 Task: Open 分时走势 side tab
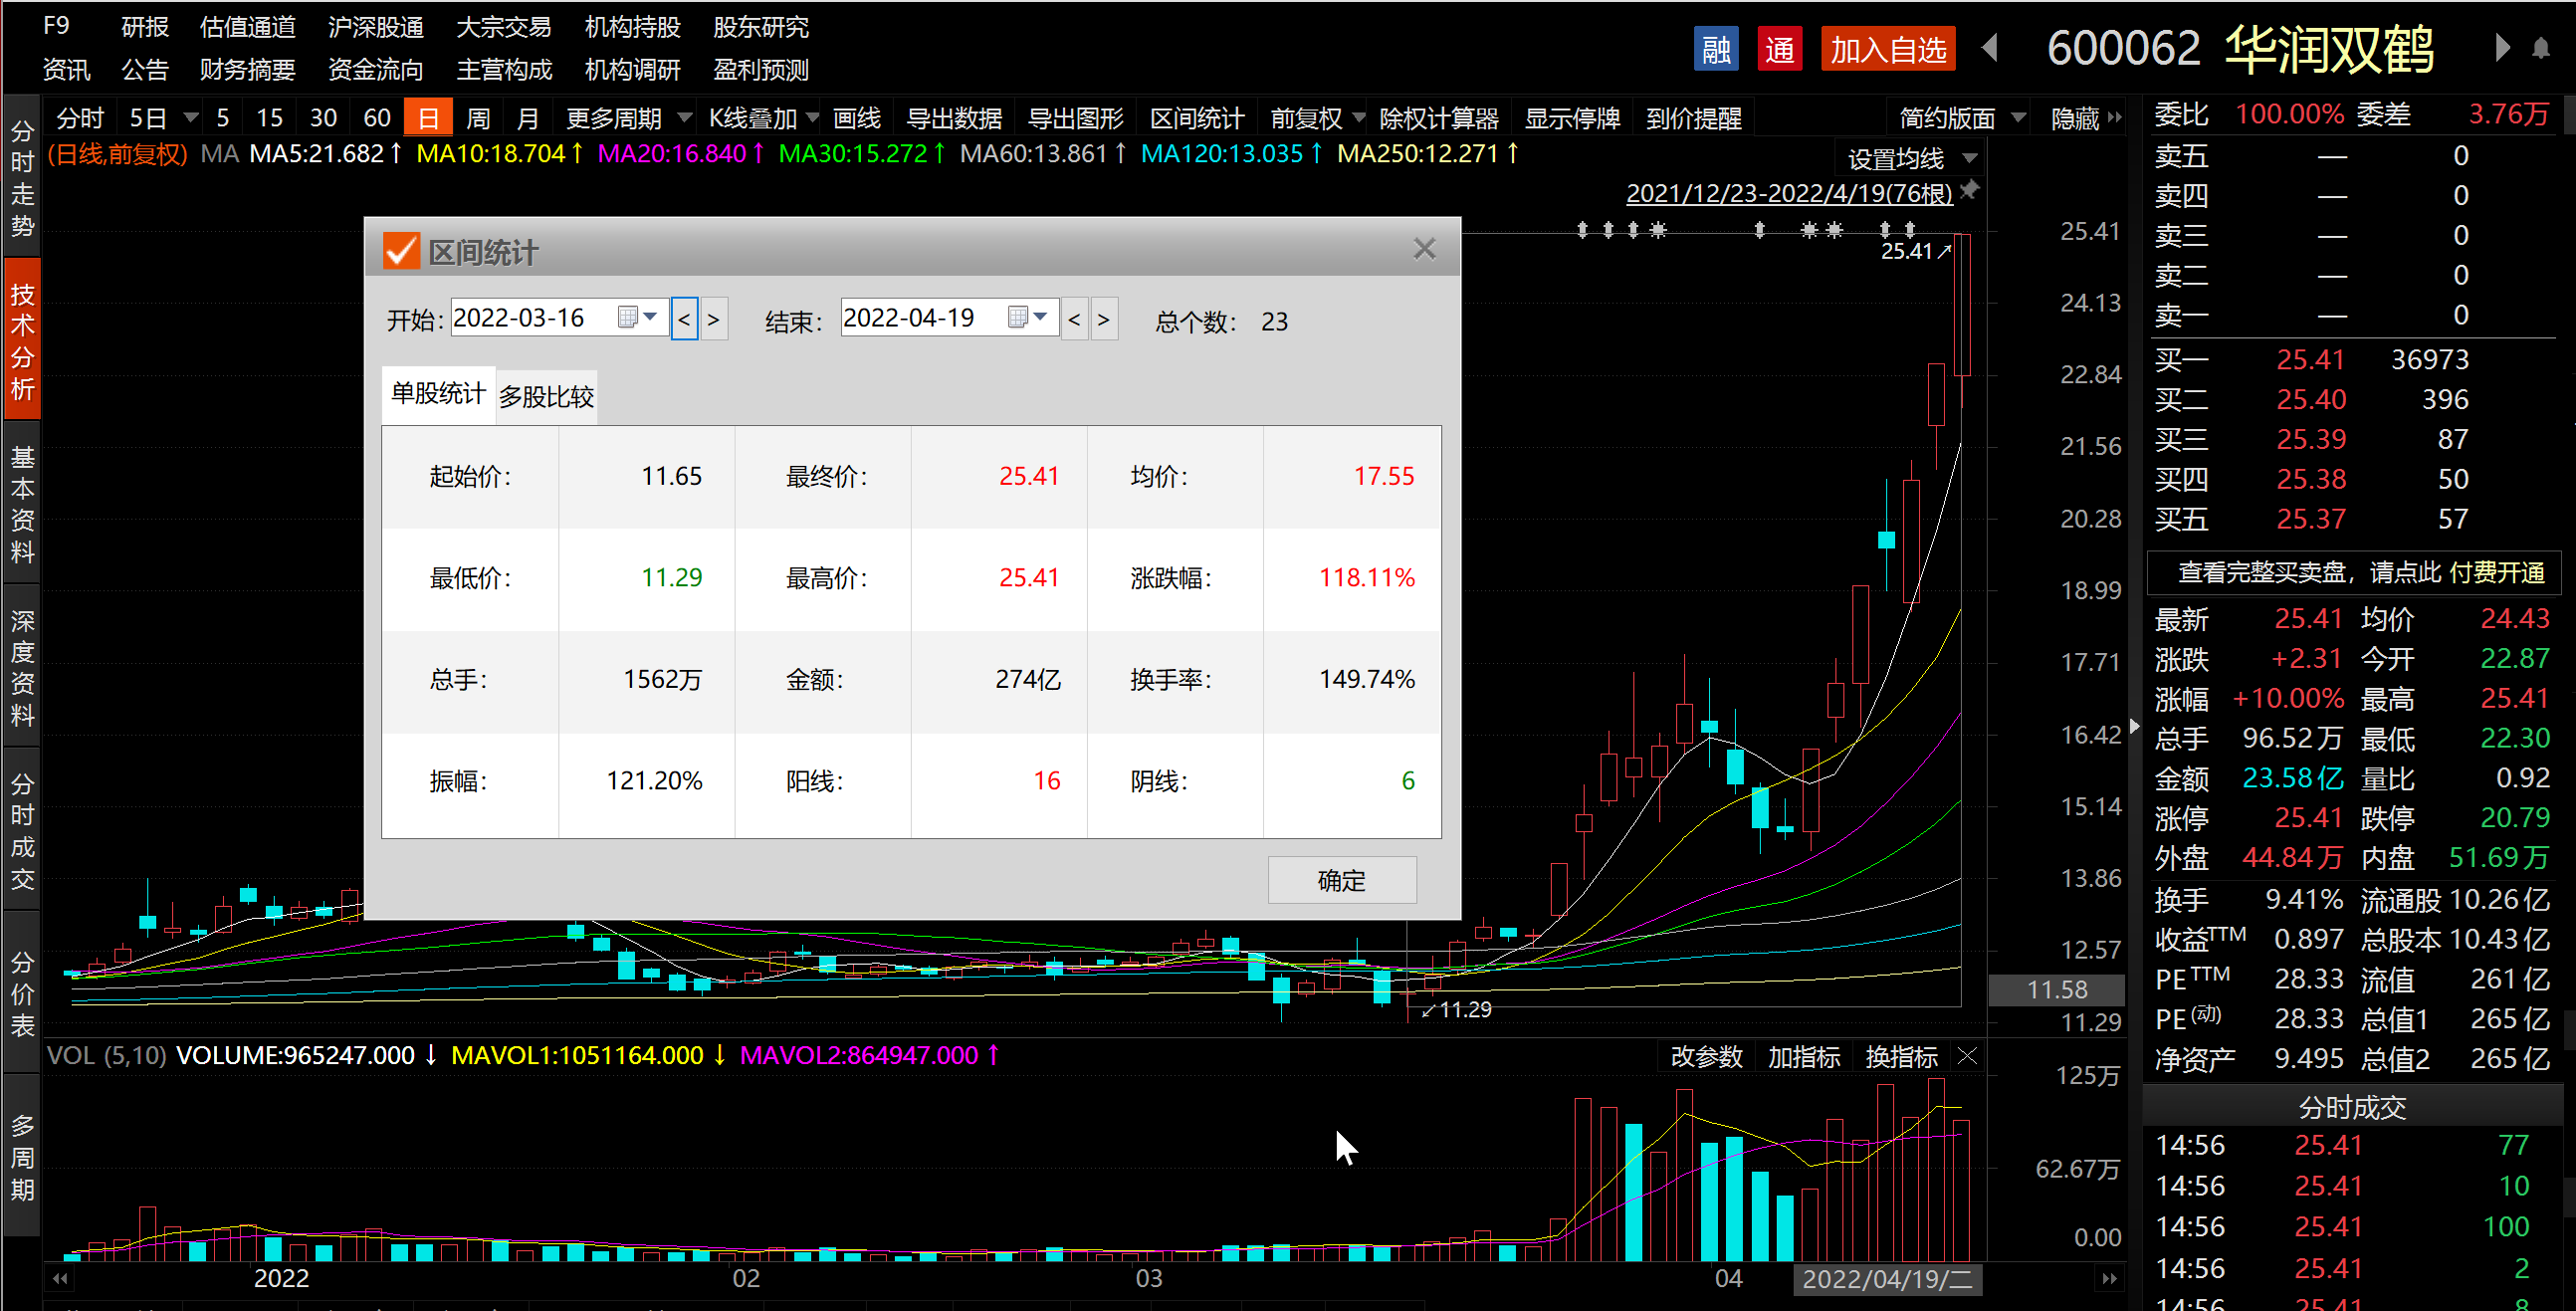coord(22,178)
